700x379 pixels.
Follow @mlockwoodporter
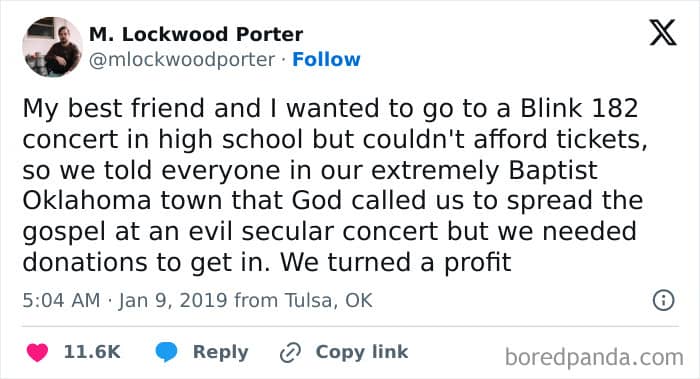click(x=326, y=59)
